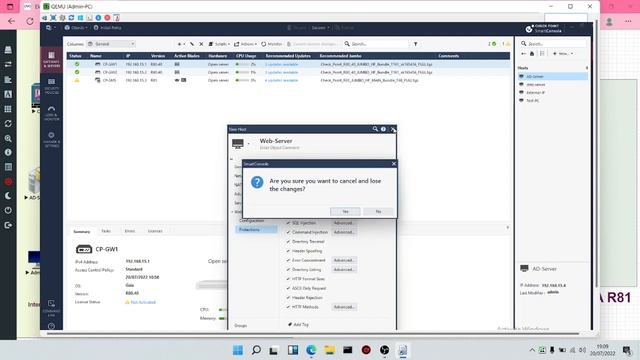Image resolution: width=640 pixels, height=360 pixels.
Task: Click Monitor in gateways toolbar
Action: [x=271, y=44]
